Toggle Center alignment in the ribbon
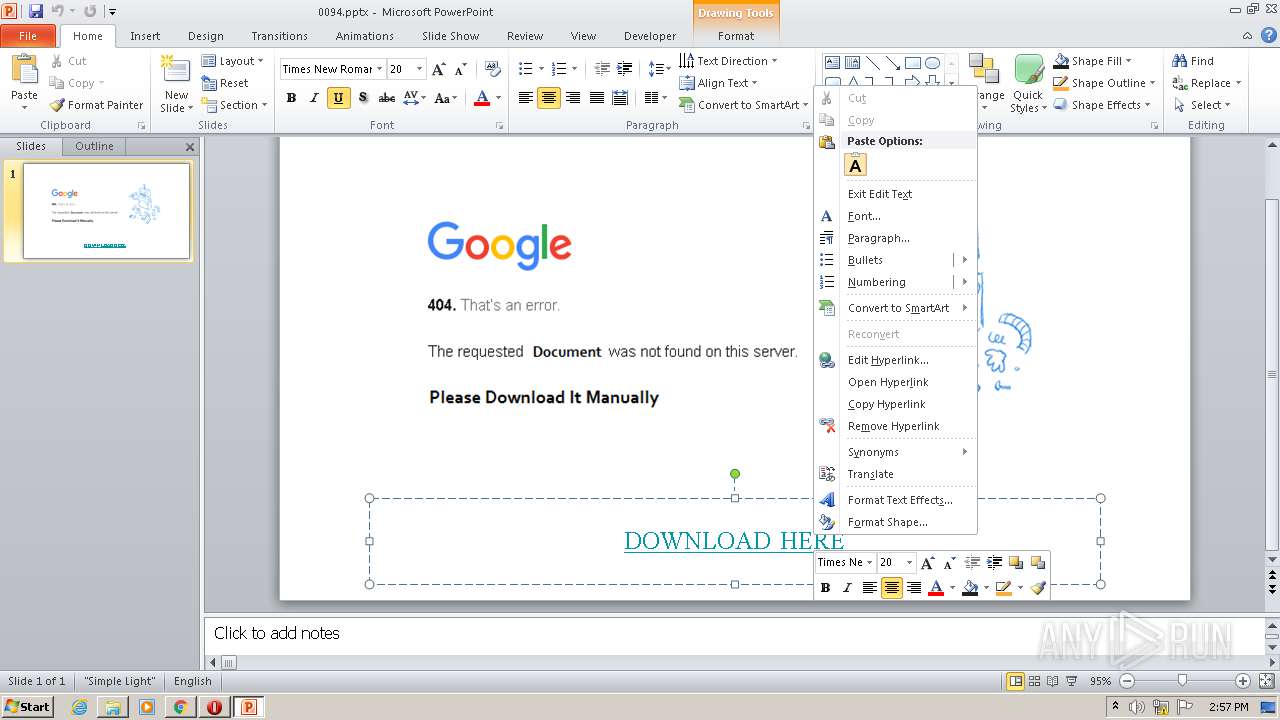The image size is (1280, 720). [x=549, y=98]
